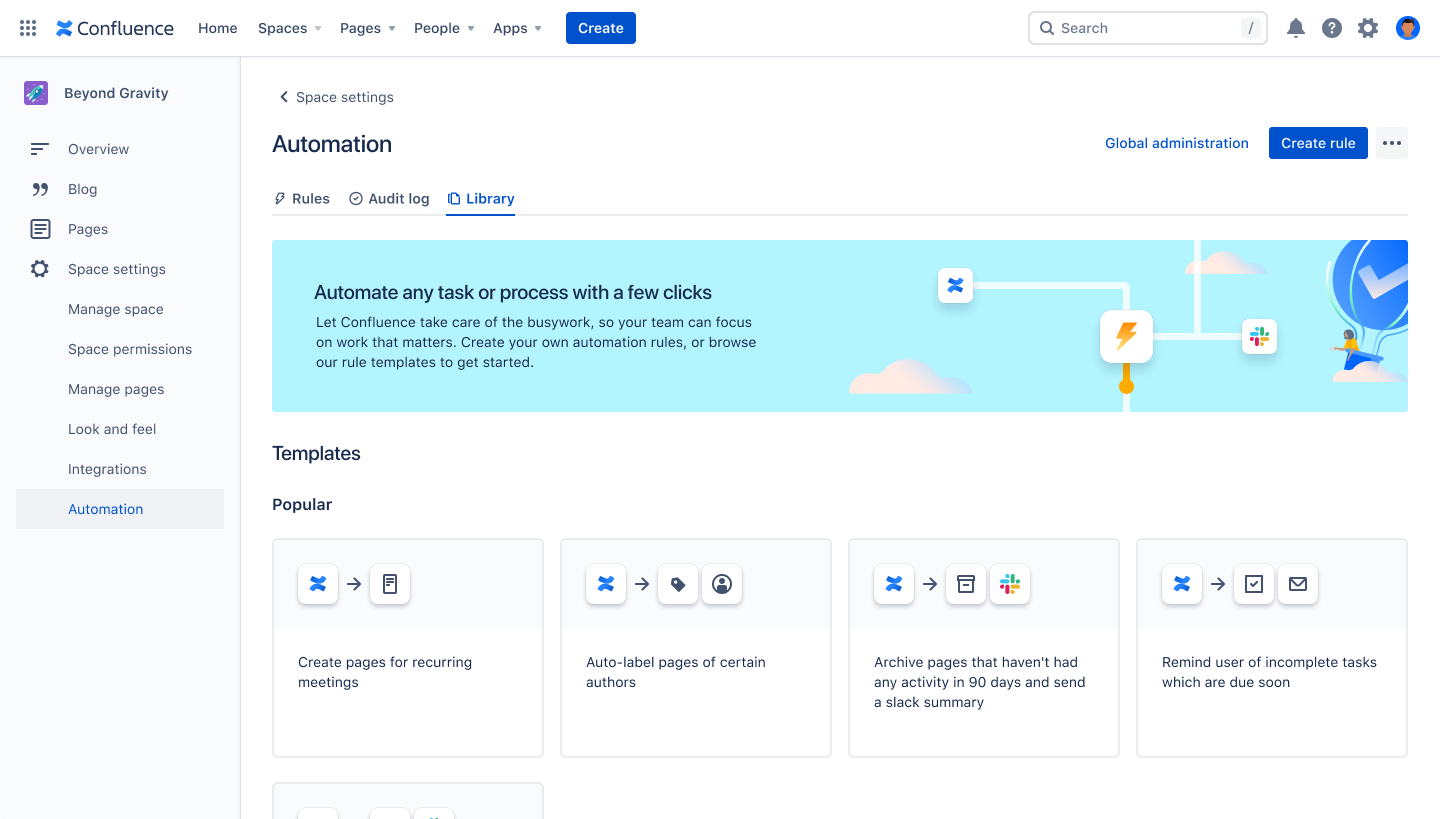Open the Atlassian app switcher grid
Image resolution: width=1440 pixels, height=819 pixels.
click(x=27, y=27)
